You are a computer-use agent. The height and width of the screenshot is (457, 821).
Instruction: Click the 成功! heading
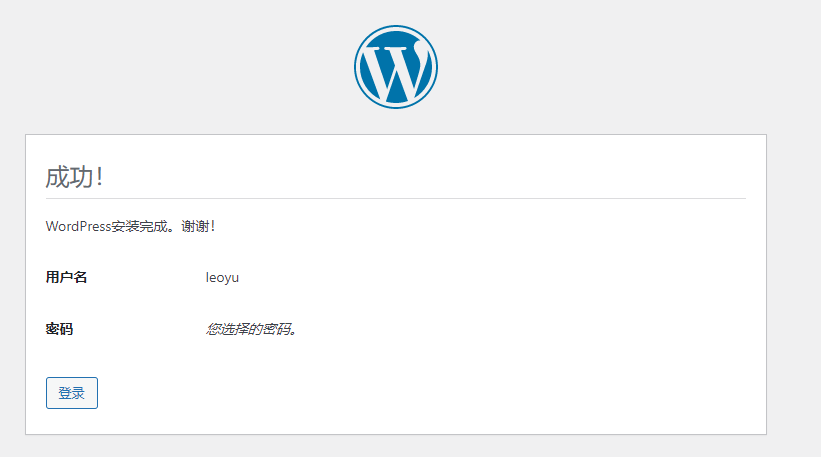pos(74,177)
